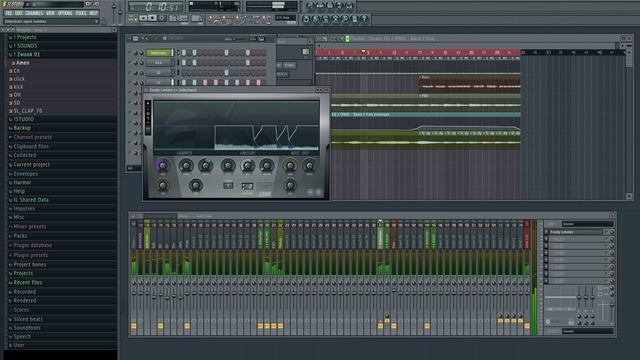Open the VIEW menu

point(50,13)
